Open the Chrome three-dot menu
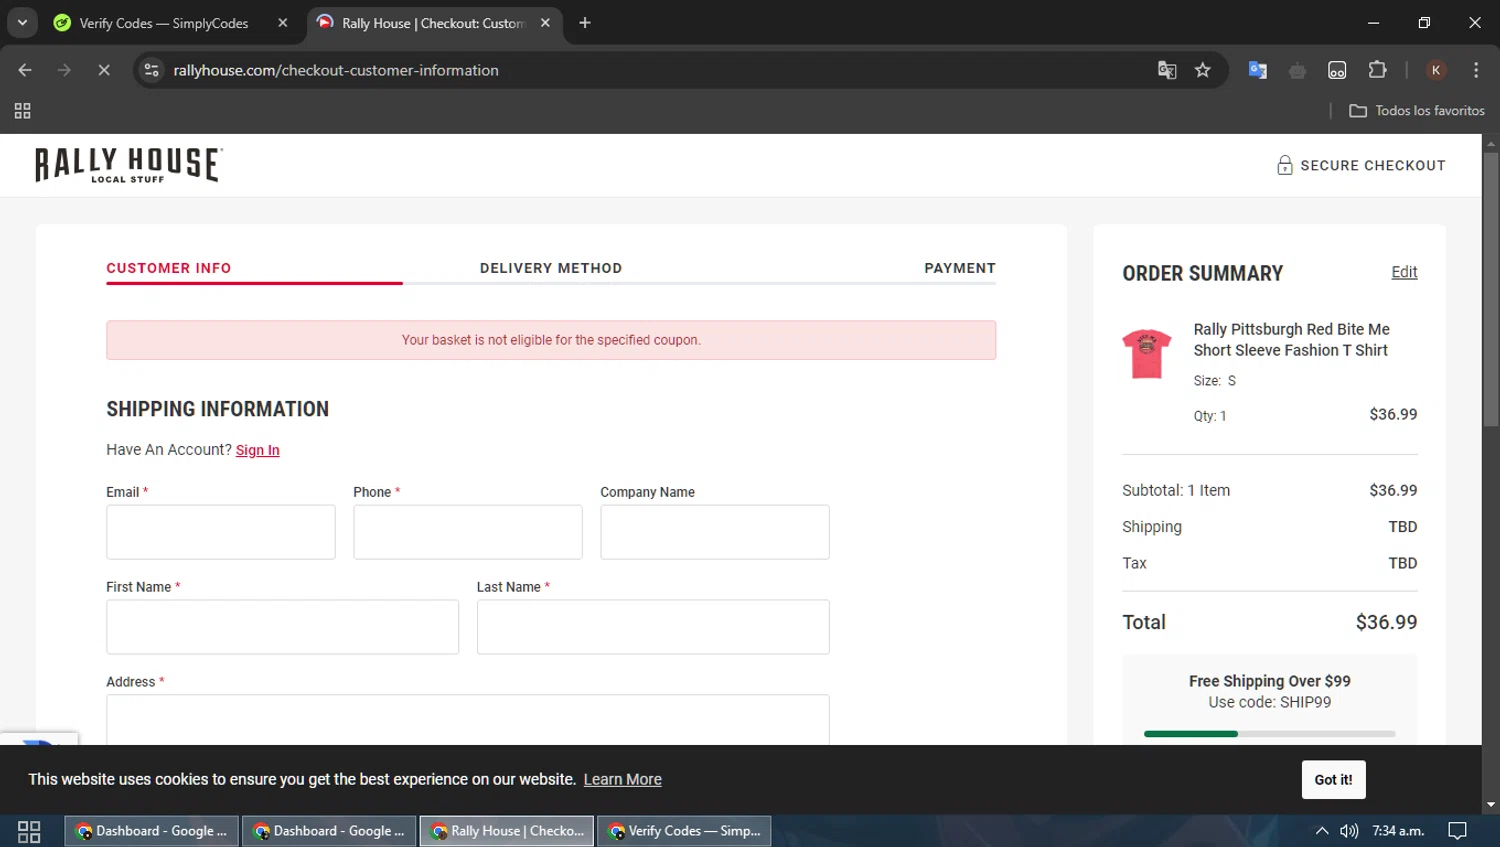Viewport: 1500px width, 847px height. [x=1475, y=70]
